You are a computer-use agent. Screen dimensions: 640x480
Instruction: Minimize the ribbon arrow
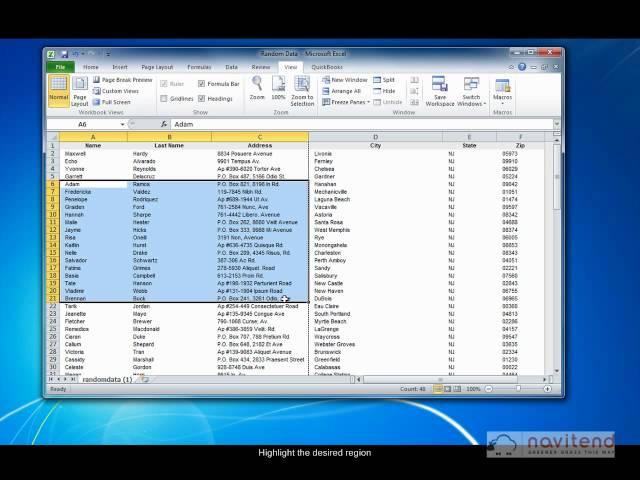511,67
